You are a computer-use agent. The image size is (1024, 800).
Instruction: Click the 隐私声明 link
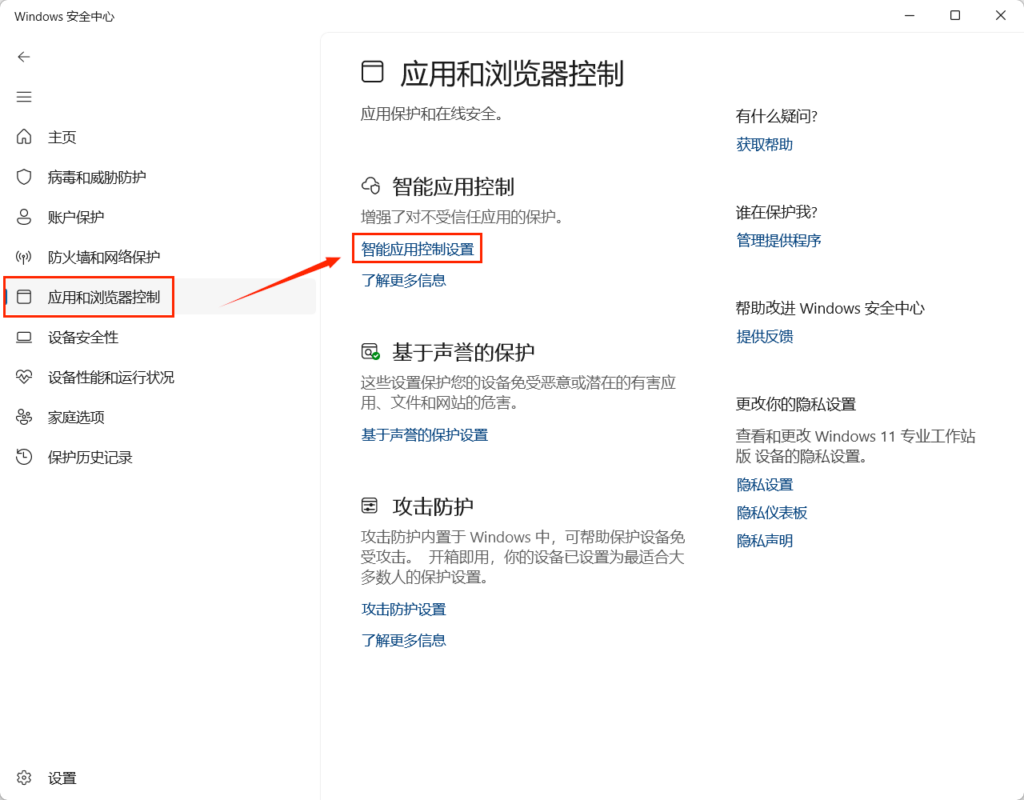(x=765, y=541)
